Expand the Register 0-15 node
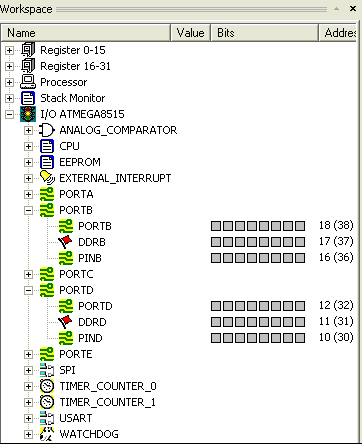Image resolution: width=362 pixels, height=445 pixels. pyautogui.click(x=9, y=50)
